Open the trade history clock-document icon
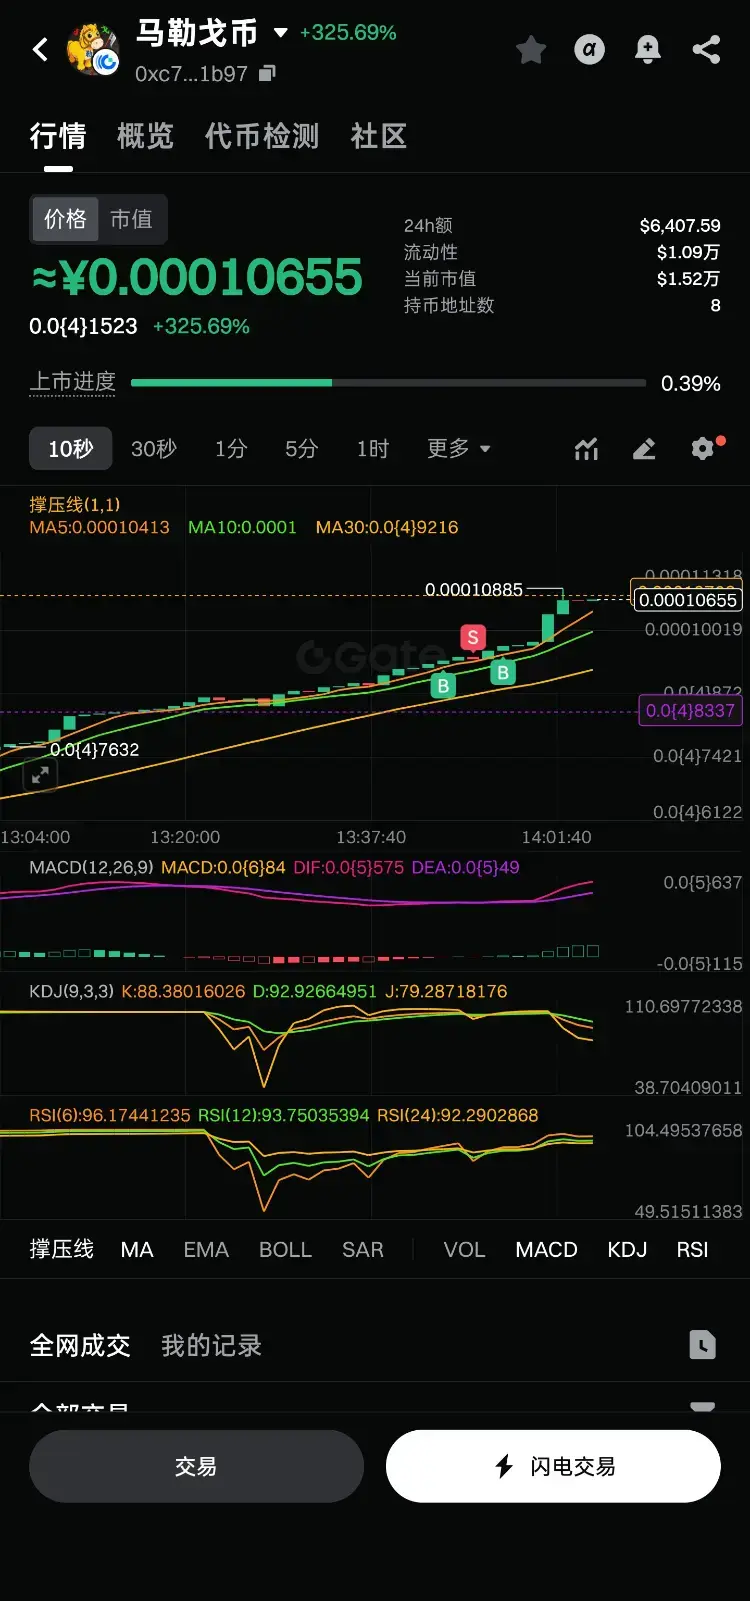Viewport: 750px width, 1602px height. [x=703, y=1345]
